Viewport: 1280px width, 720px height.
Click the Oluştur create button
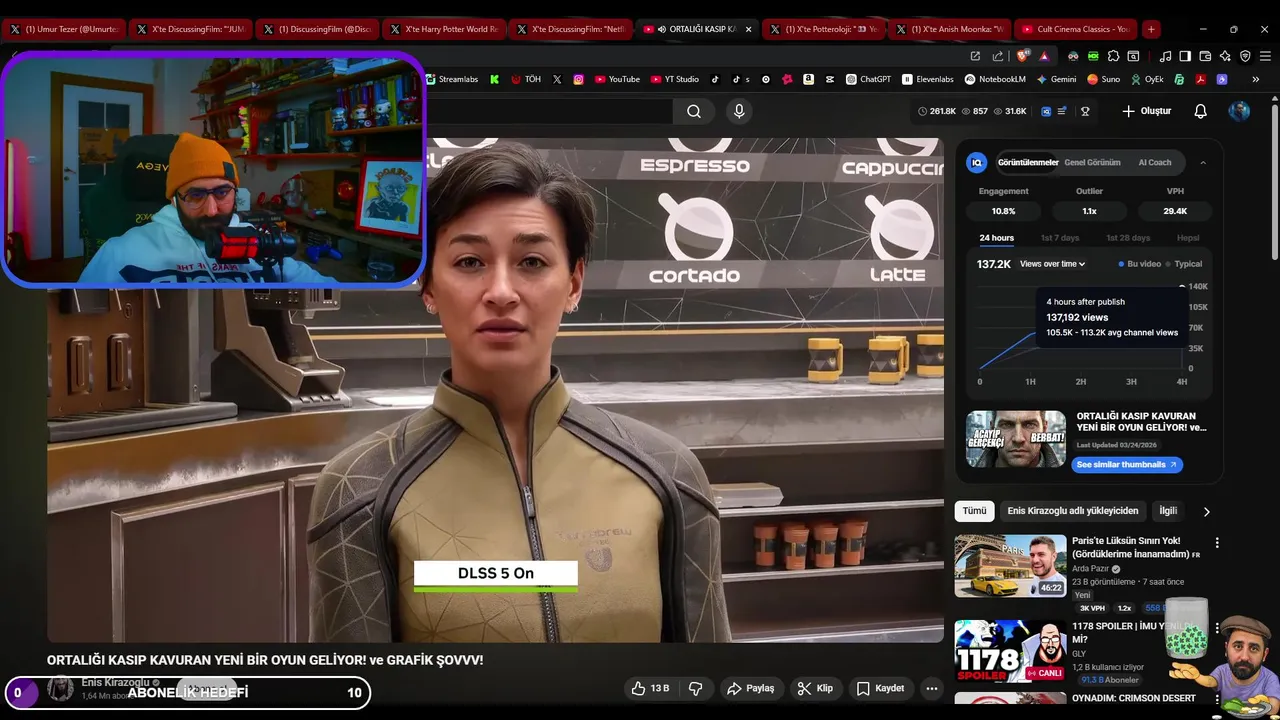[x=1146, y=111]
